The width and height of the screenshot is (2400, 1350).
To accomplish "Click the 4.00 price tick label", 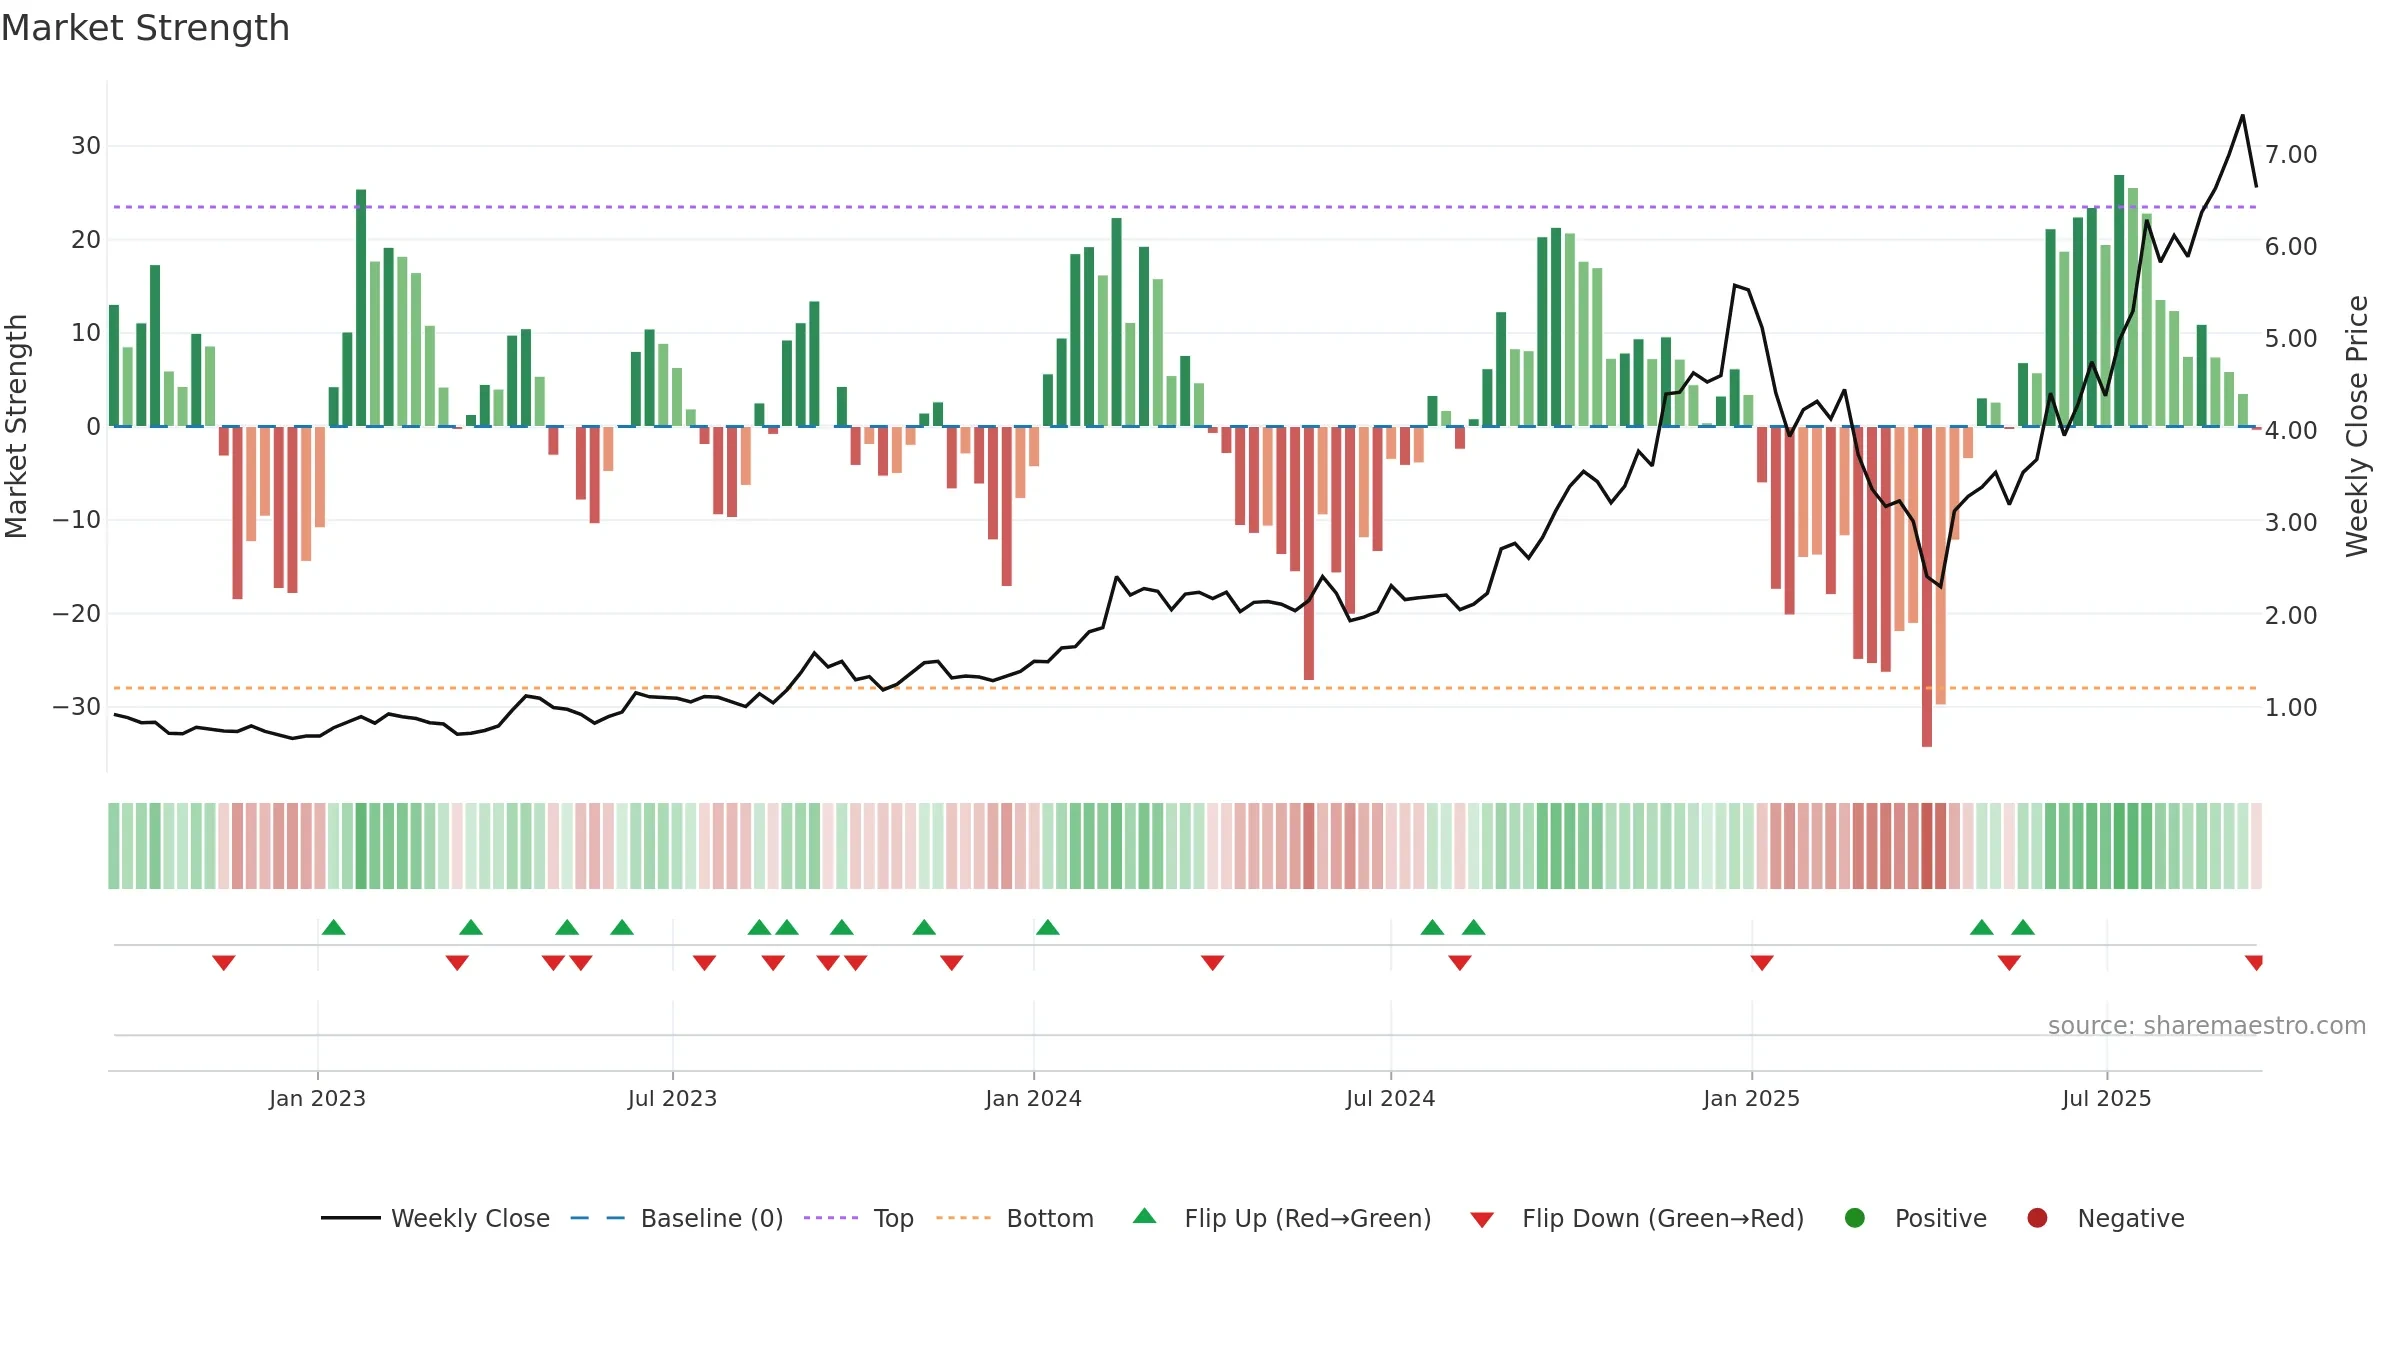I will tap(2291, 431).
